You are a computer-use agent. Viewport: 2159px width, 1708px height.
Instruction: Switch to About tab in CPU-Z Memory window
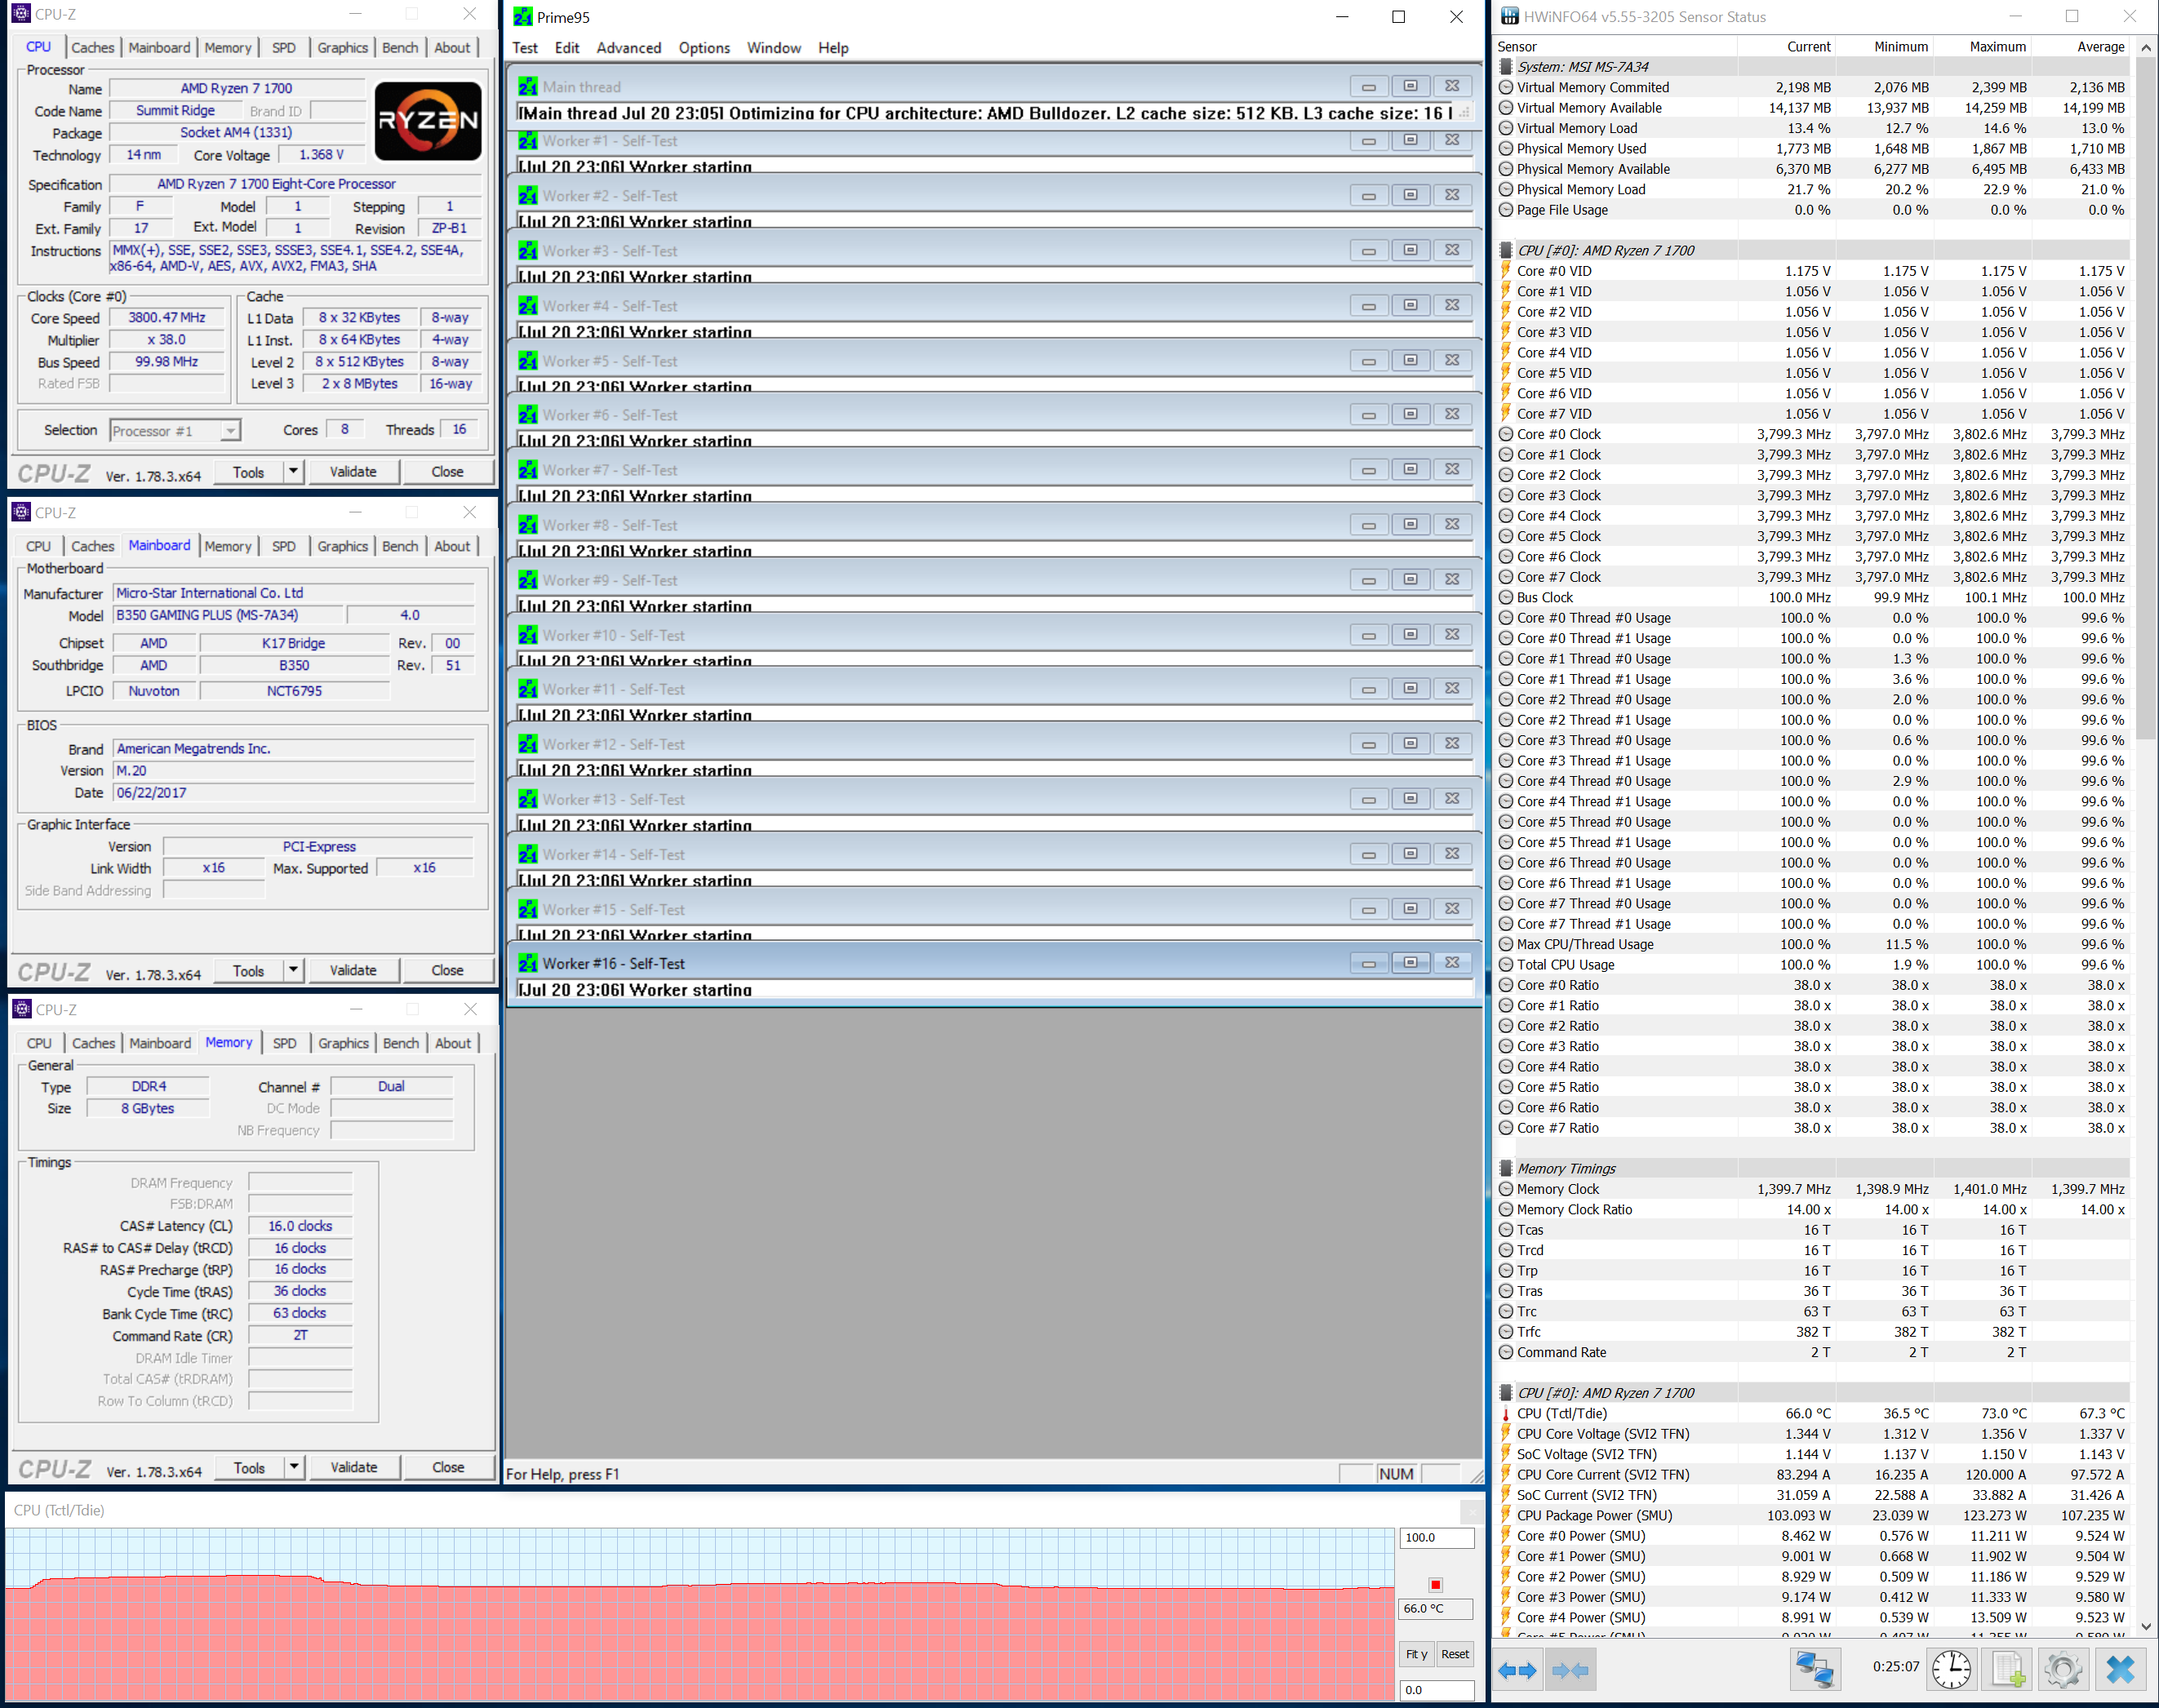(x=453, y=1043)
